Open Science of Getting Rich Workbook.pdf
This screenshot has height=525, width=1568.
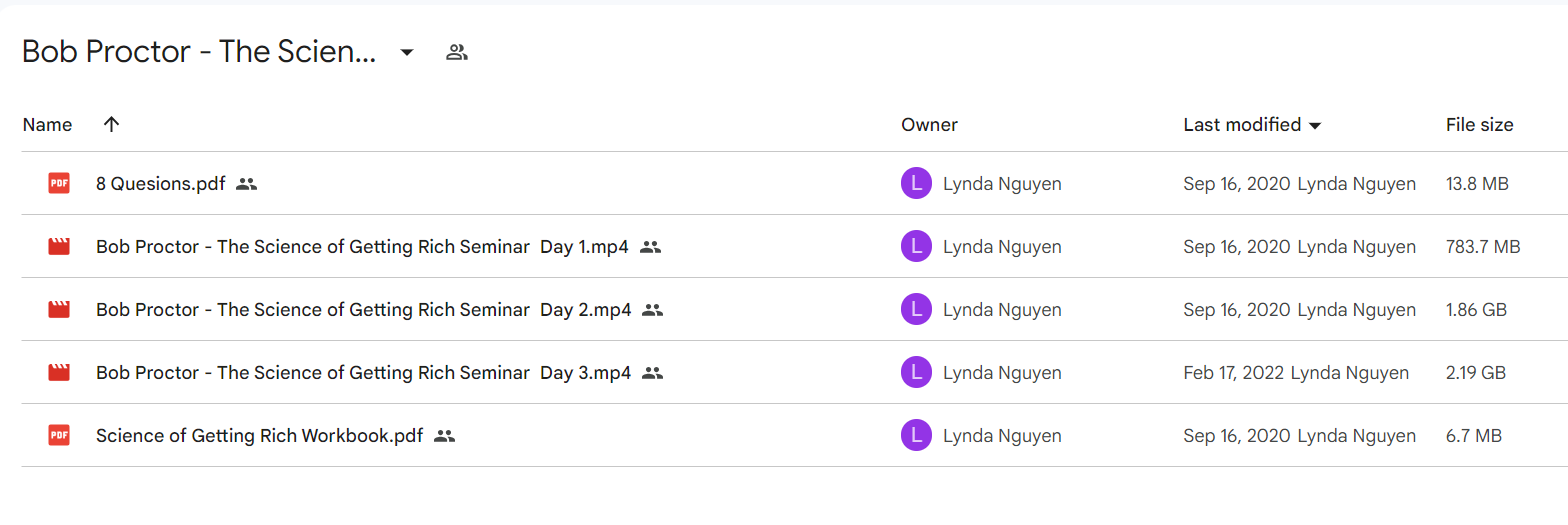[x=260, y=435]
